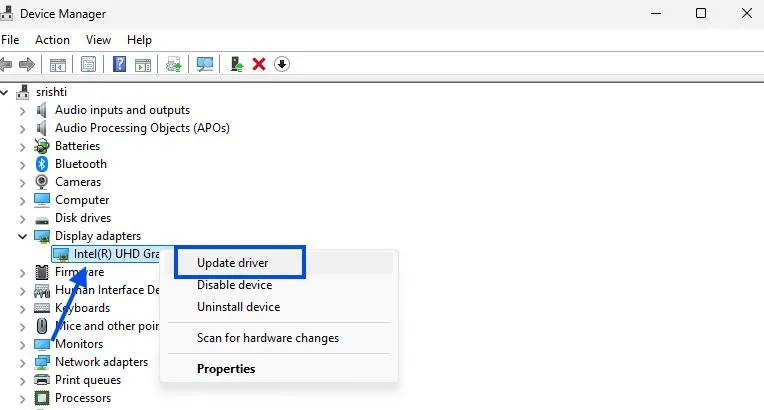Select the Cameras label

(78, 182)
